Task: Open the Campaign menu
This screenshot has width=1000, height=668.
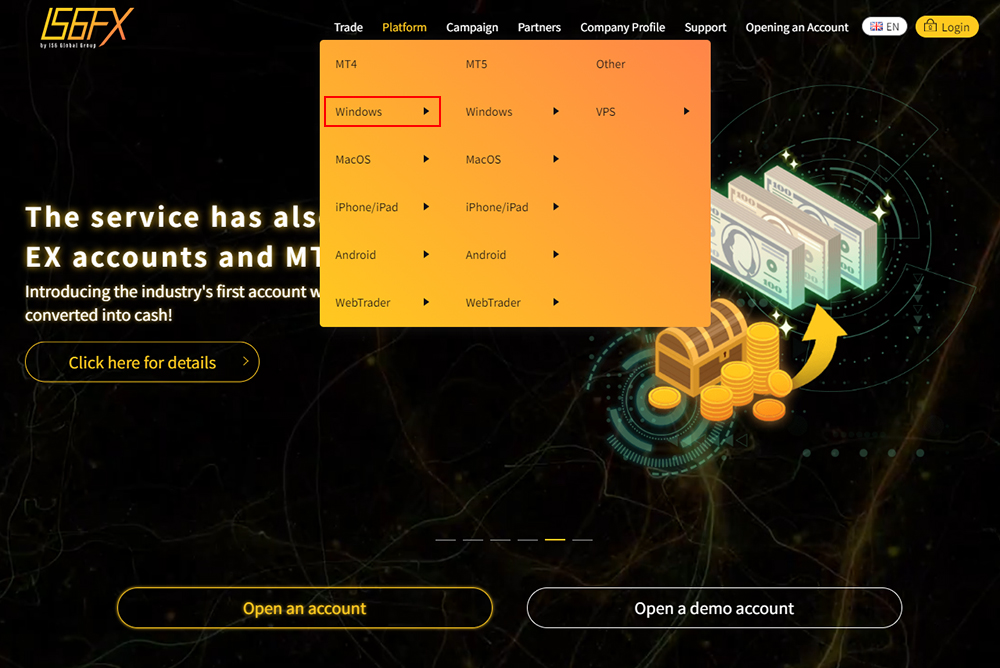Action: pos(472,27)
